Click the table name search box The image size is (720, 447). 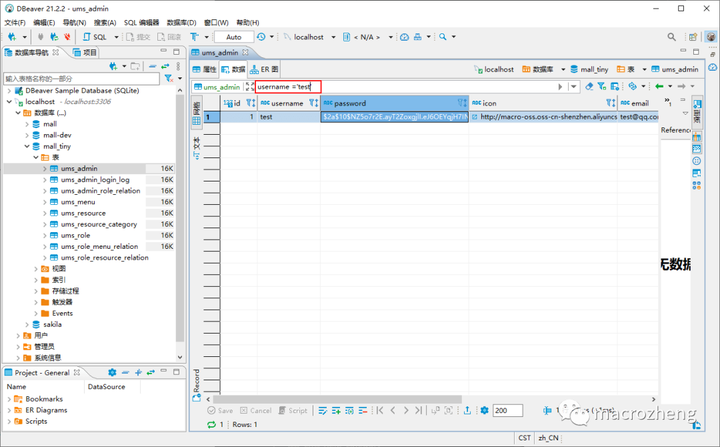(82, 79)
